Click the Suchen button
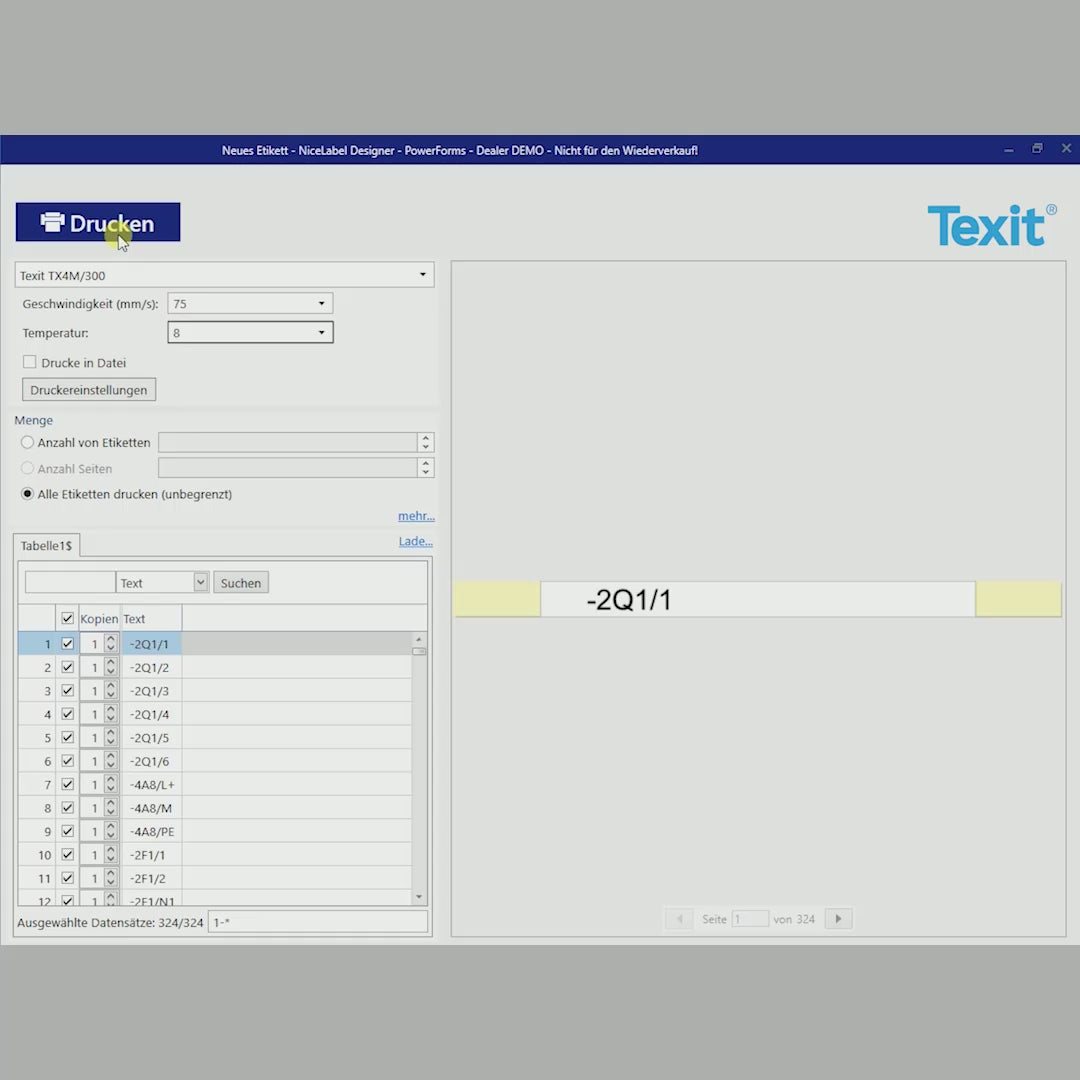Viewport: 1080px width, 1080px height. (241, 583)
